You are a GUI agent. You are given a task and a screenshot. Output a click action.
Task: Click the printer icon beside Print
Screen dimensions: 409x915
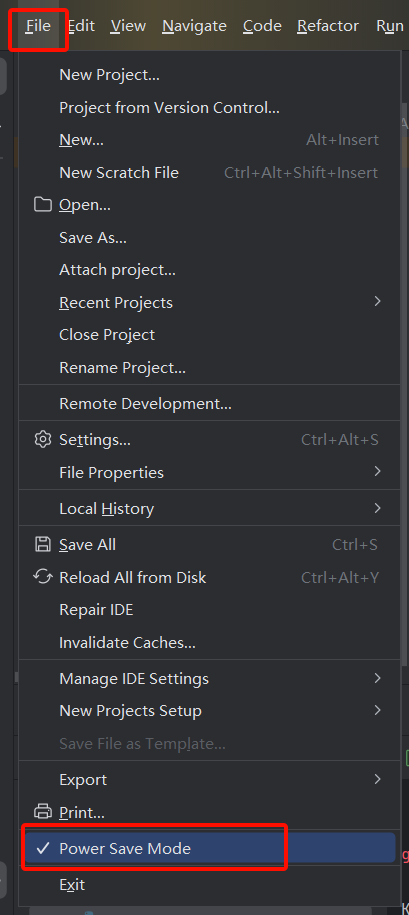tap(43, 812)
